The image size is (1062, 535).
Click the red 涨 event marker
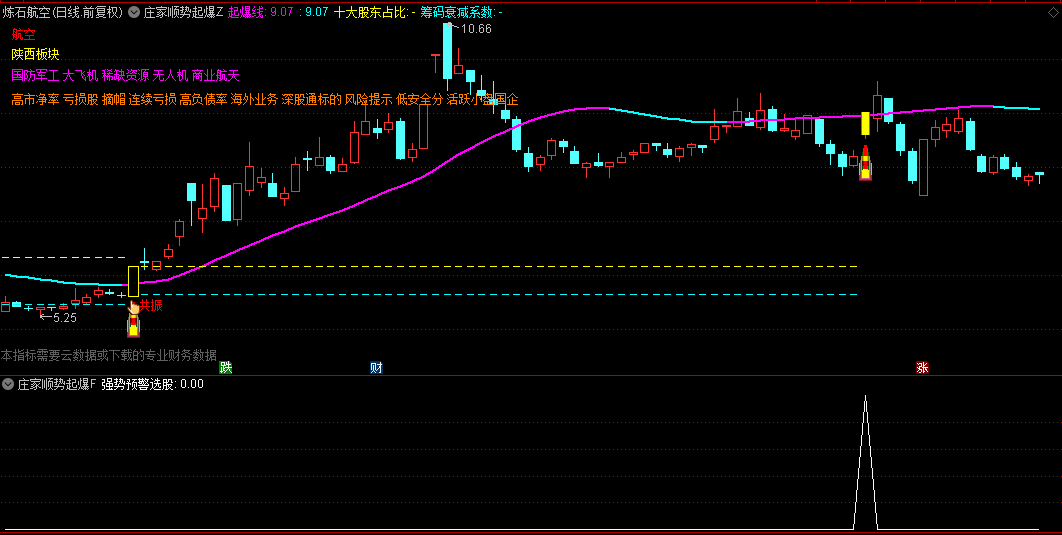922,368
